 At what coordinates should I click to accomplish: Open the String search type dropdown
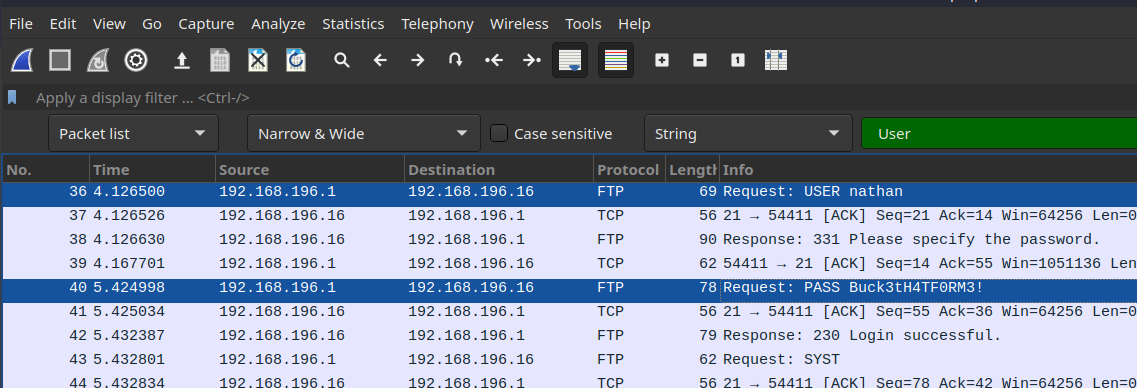pos(748,133)
